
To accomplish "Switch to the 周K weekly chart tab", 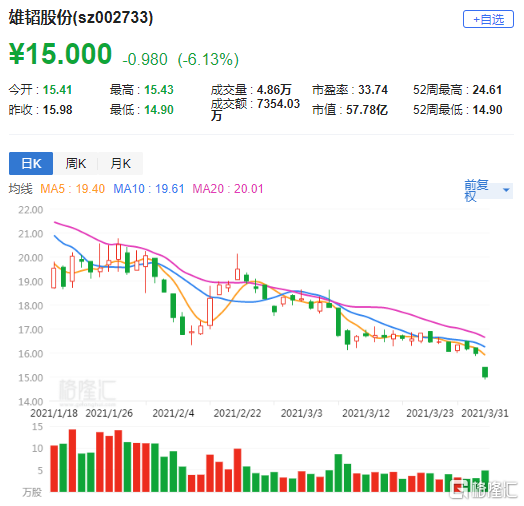I will (x=76, y=163).
